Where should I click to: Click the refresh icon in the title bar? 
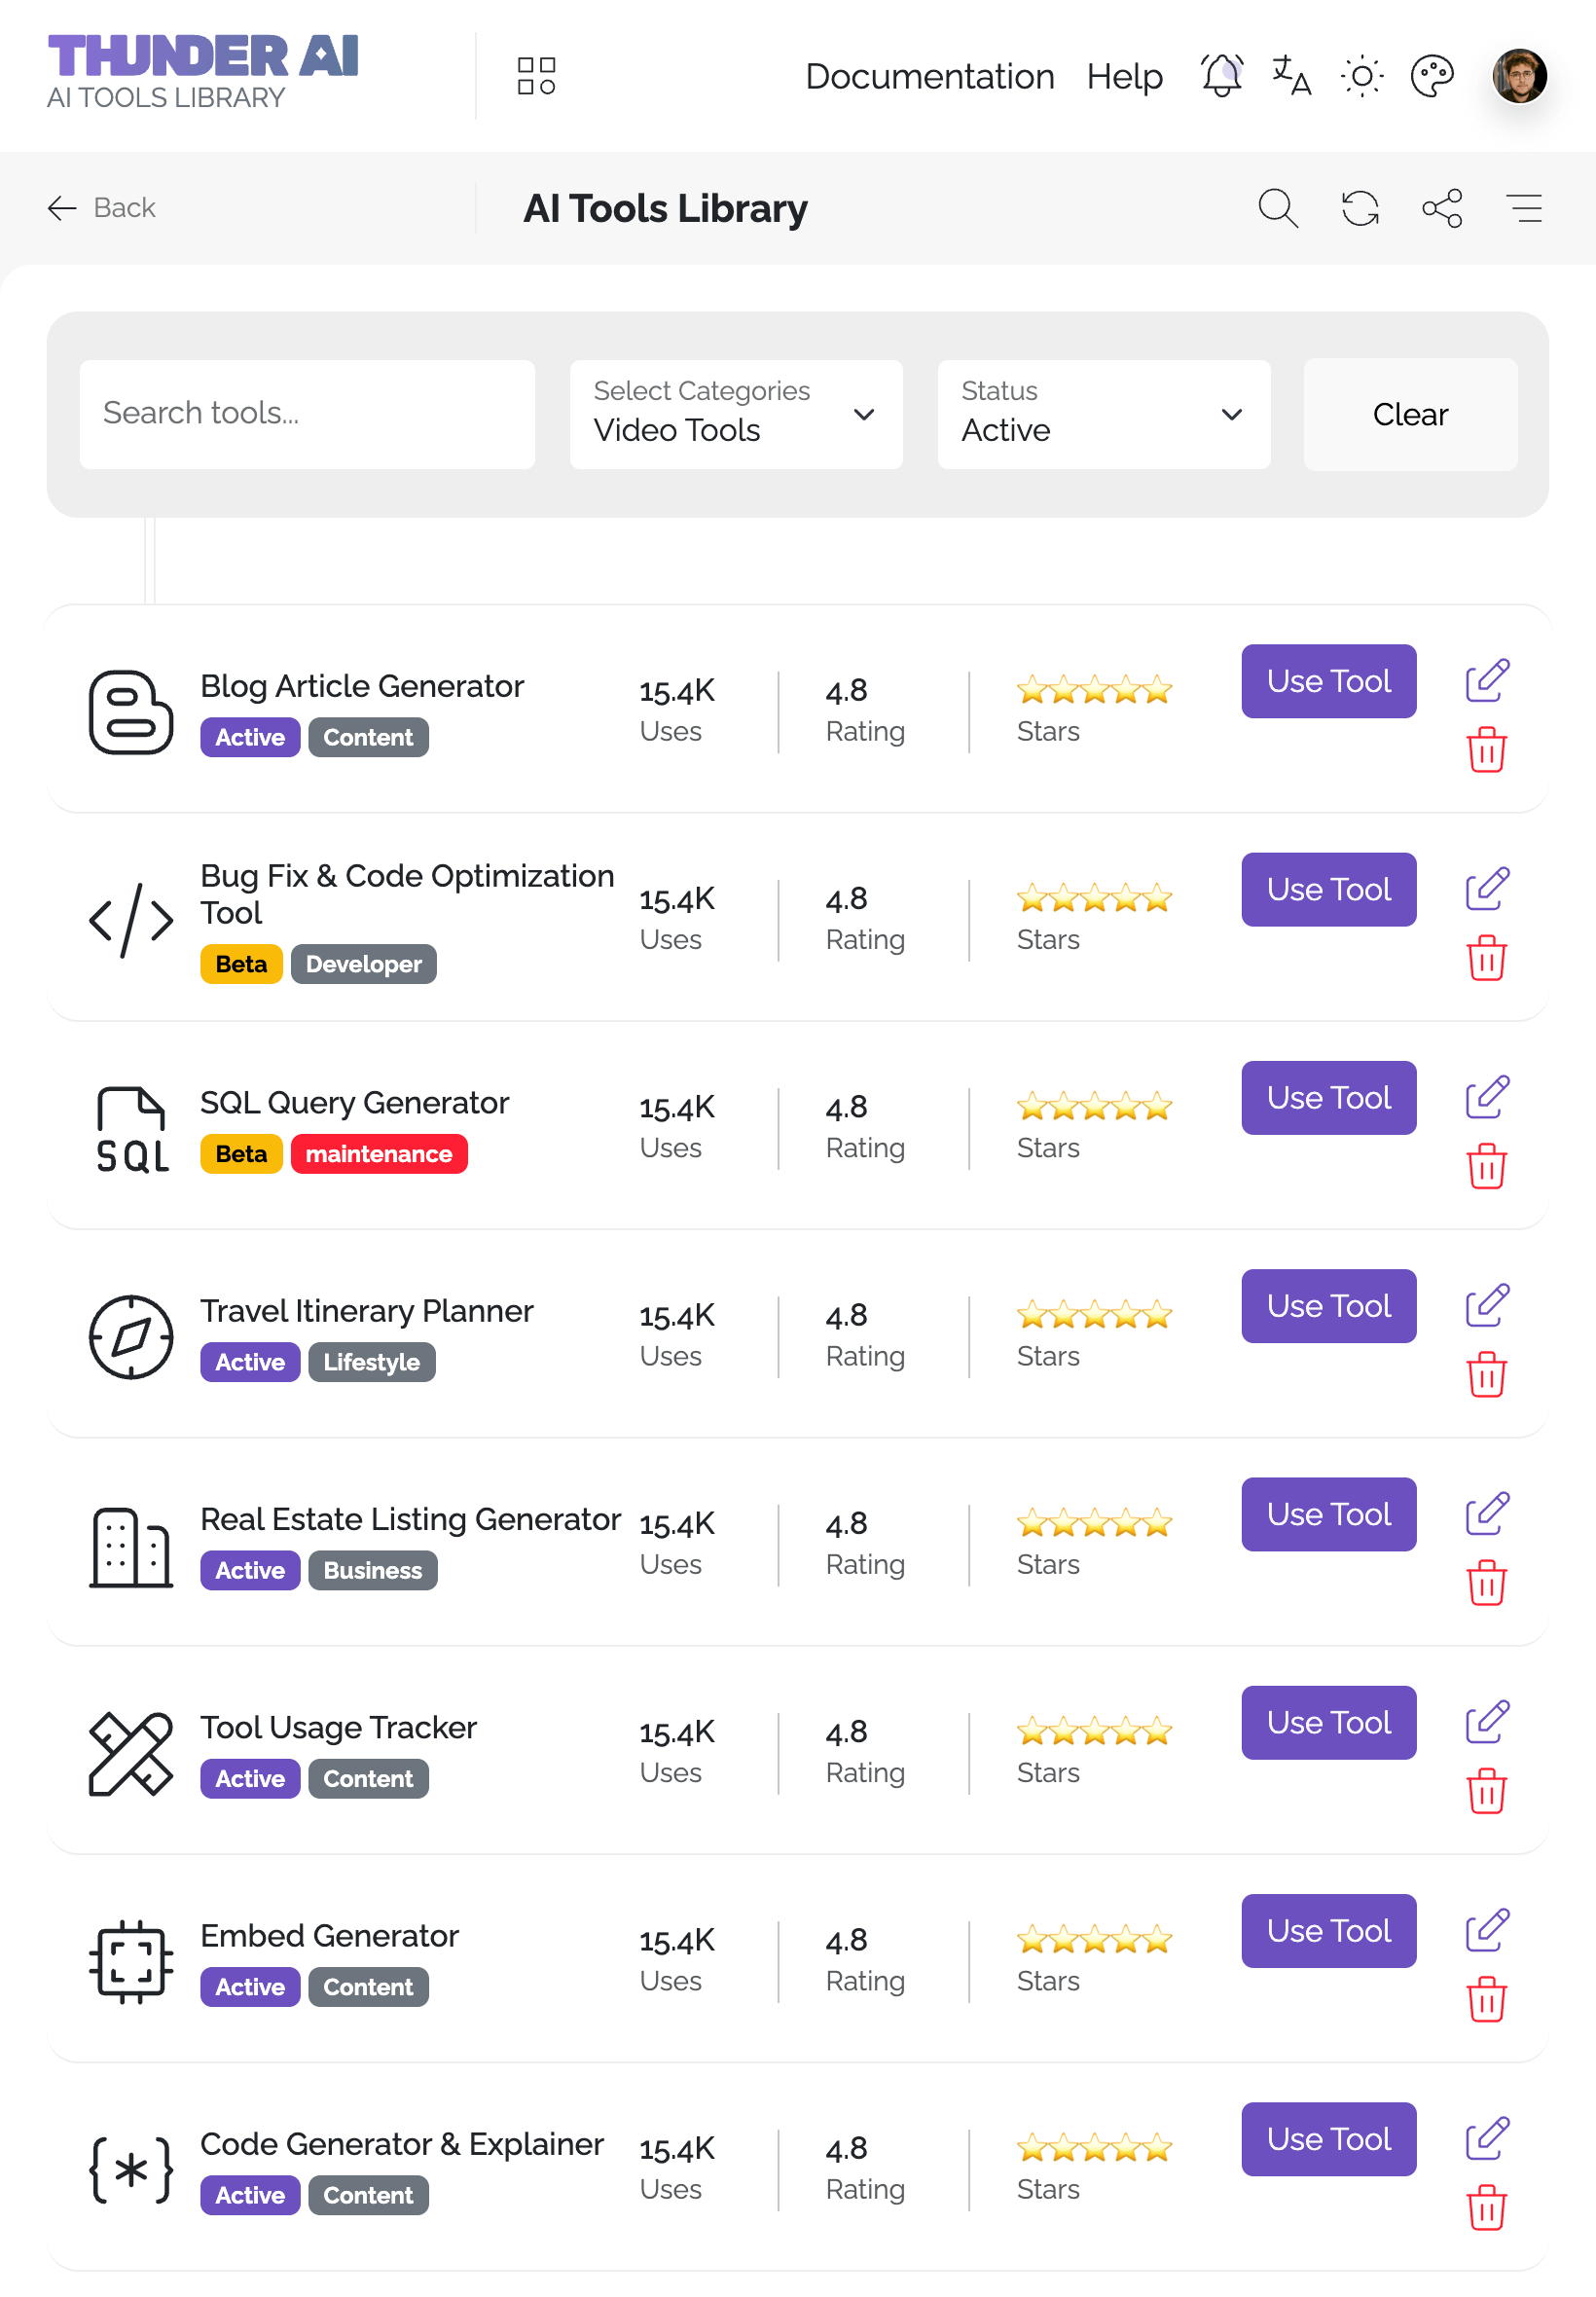point(1360,208)
